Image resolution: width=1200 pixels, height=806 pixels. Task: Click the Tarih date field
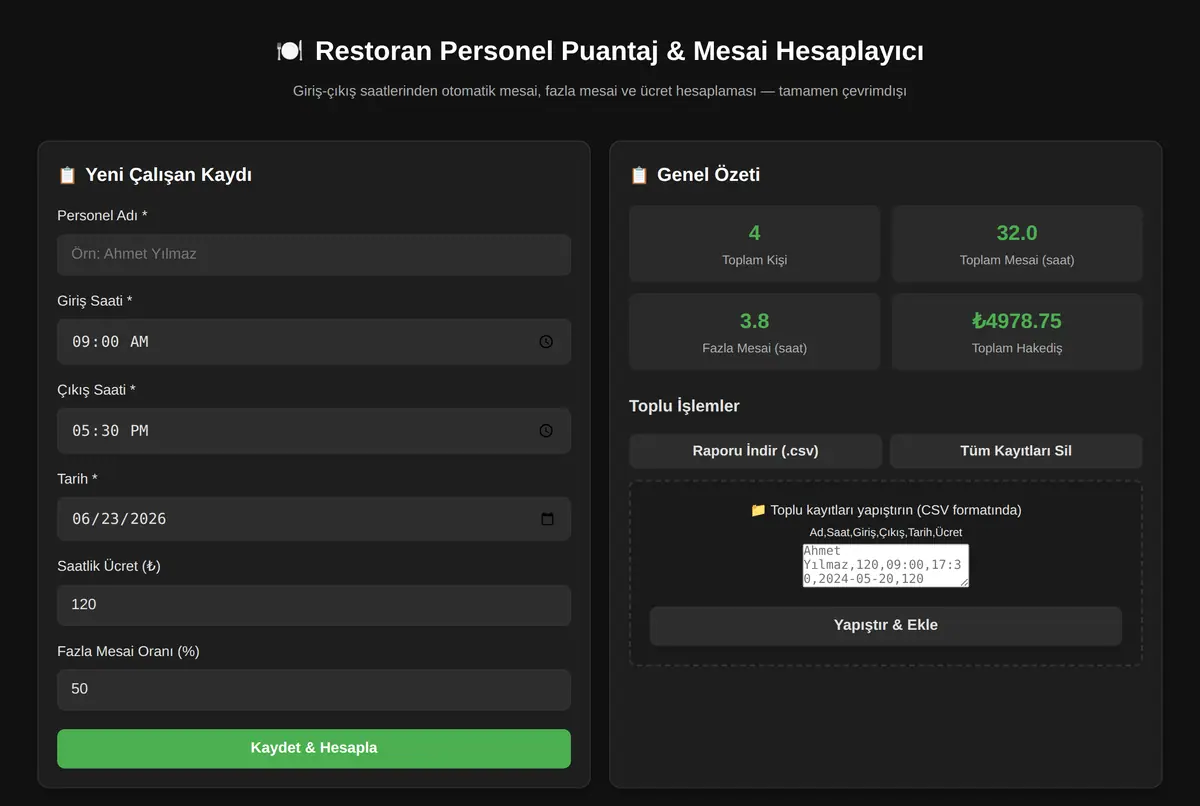tap(314, 519)
